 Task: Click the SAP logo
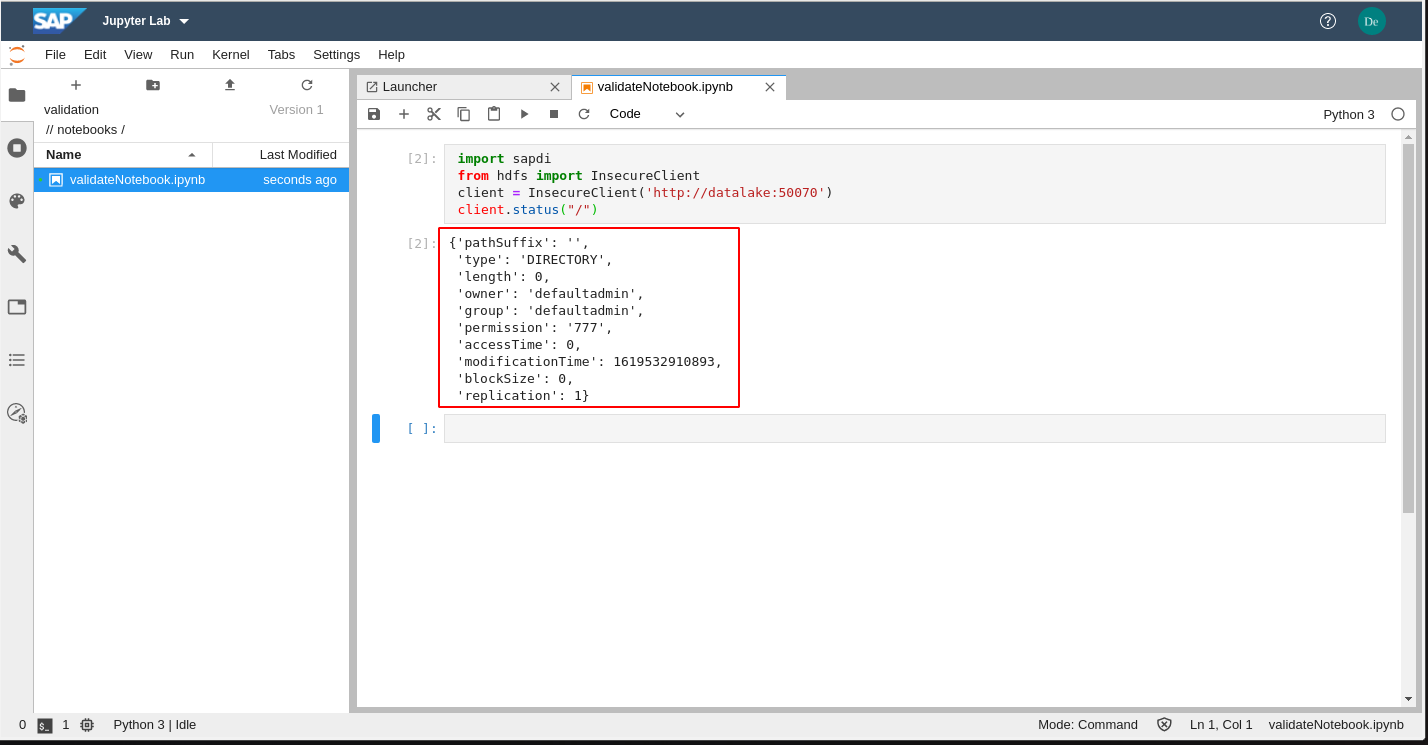[59, 20]
